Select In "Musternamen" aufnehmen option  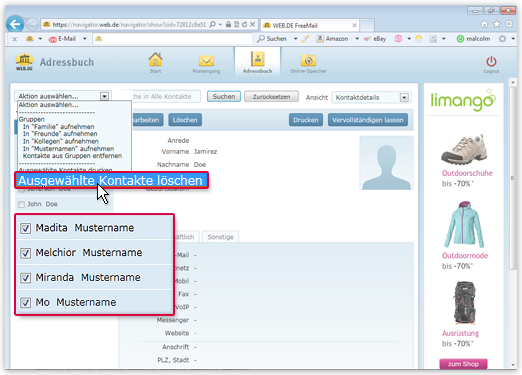(x=68, y=148)
